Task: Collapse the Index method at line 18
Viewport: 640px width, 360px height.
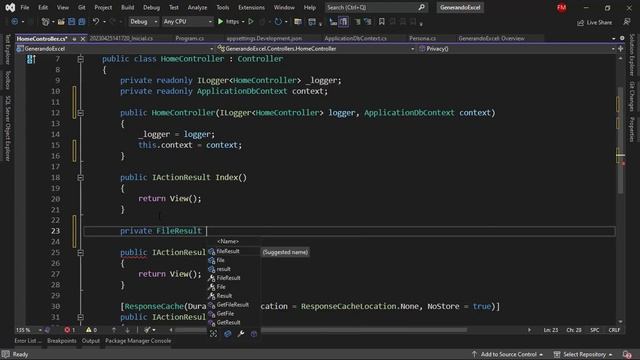Action: pos(80,178)
